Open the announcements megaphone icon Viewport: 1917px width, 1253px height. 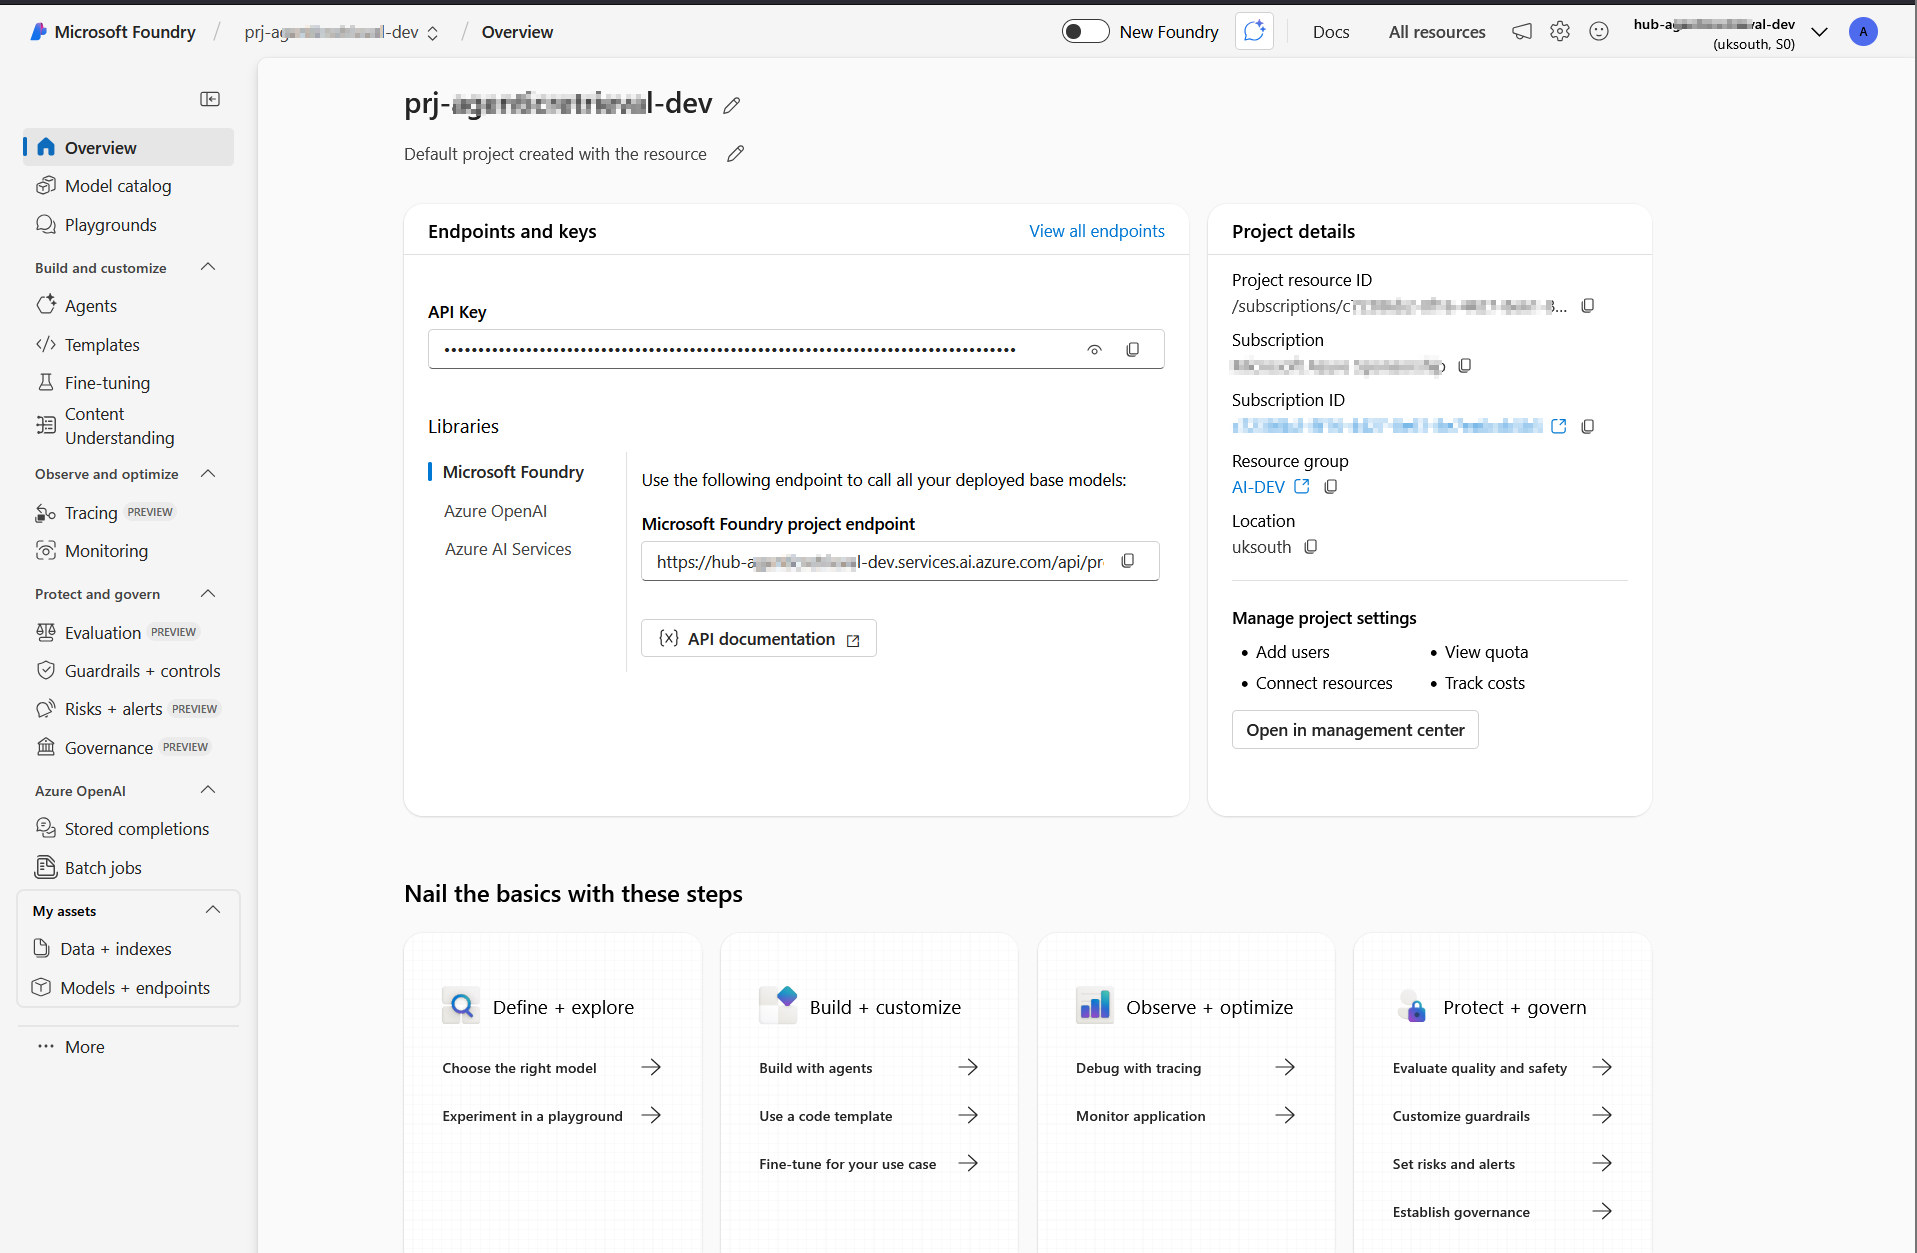(x=1521, y=32)
